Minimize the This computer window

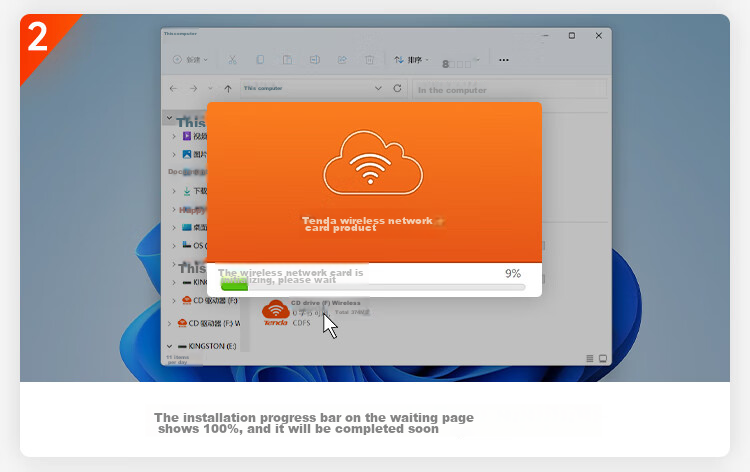[x=545, y=36]
